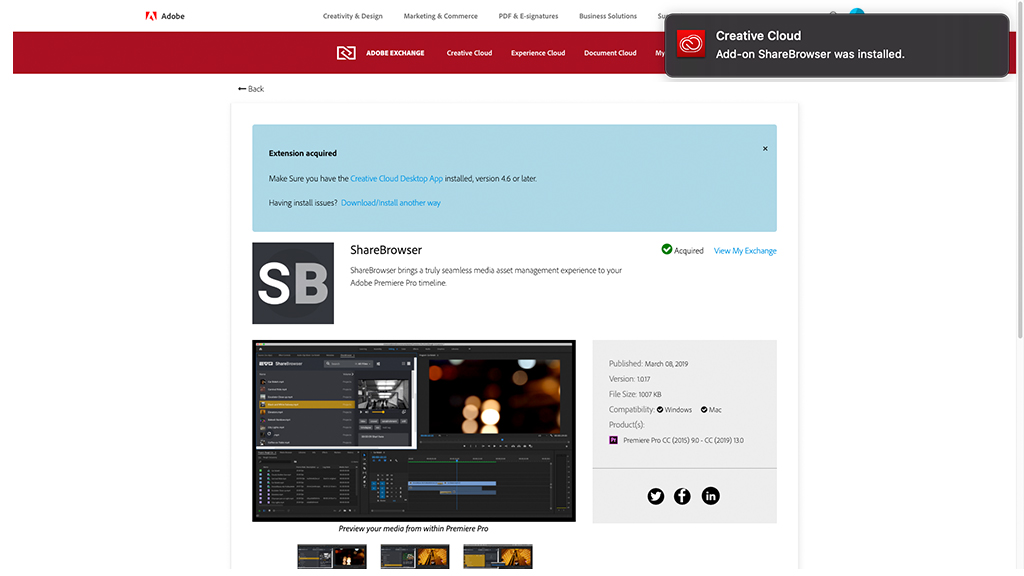The width and height of the screenshot is (1024, 576).
Task: Open the Creativity & Design menu
Action: click(x=353, y=16)
